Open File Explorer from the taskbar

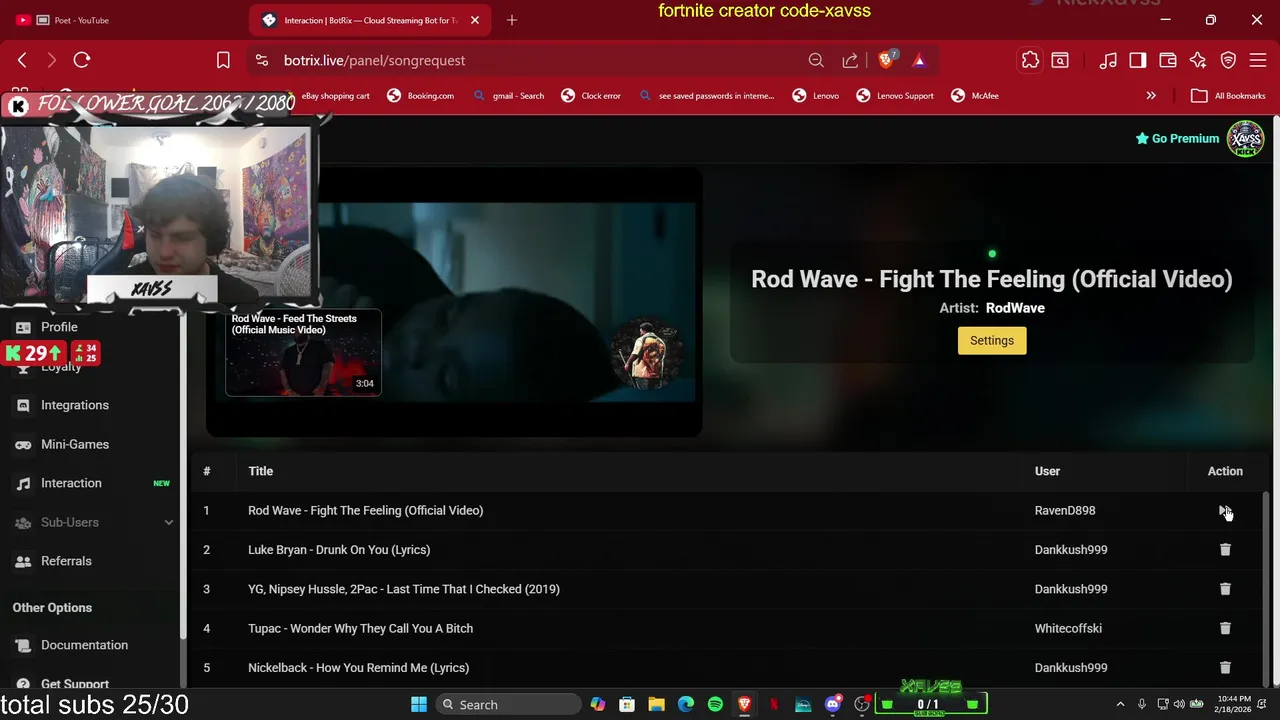(x=656, y=704)
